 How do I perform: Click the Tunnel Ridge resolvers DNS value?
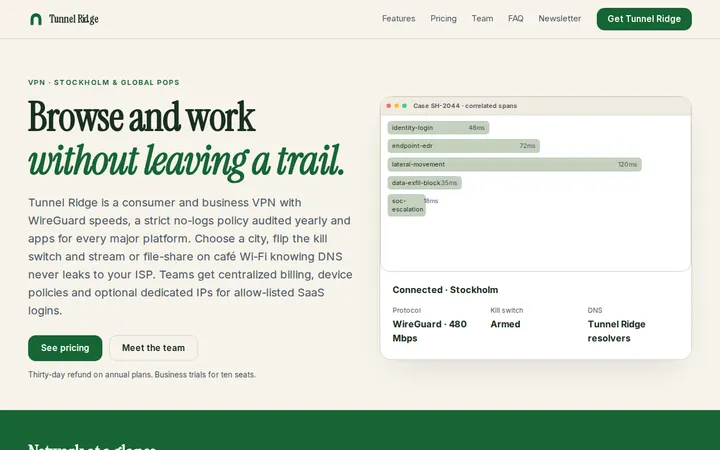tap(616, 331)
